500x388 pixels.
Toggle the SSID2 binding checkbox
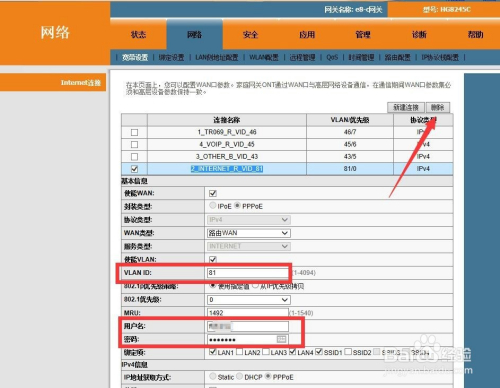pos(348,352)
